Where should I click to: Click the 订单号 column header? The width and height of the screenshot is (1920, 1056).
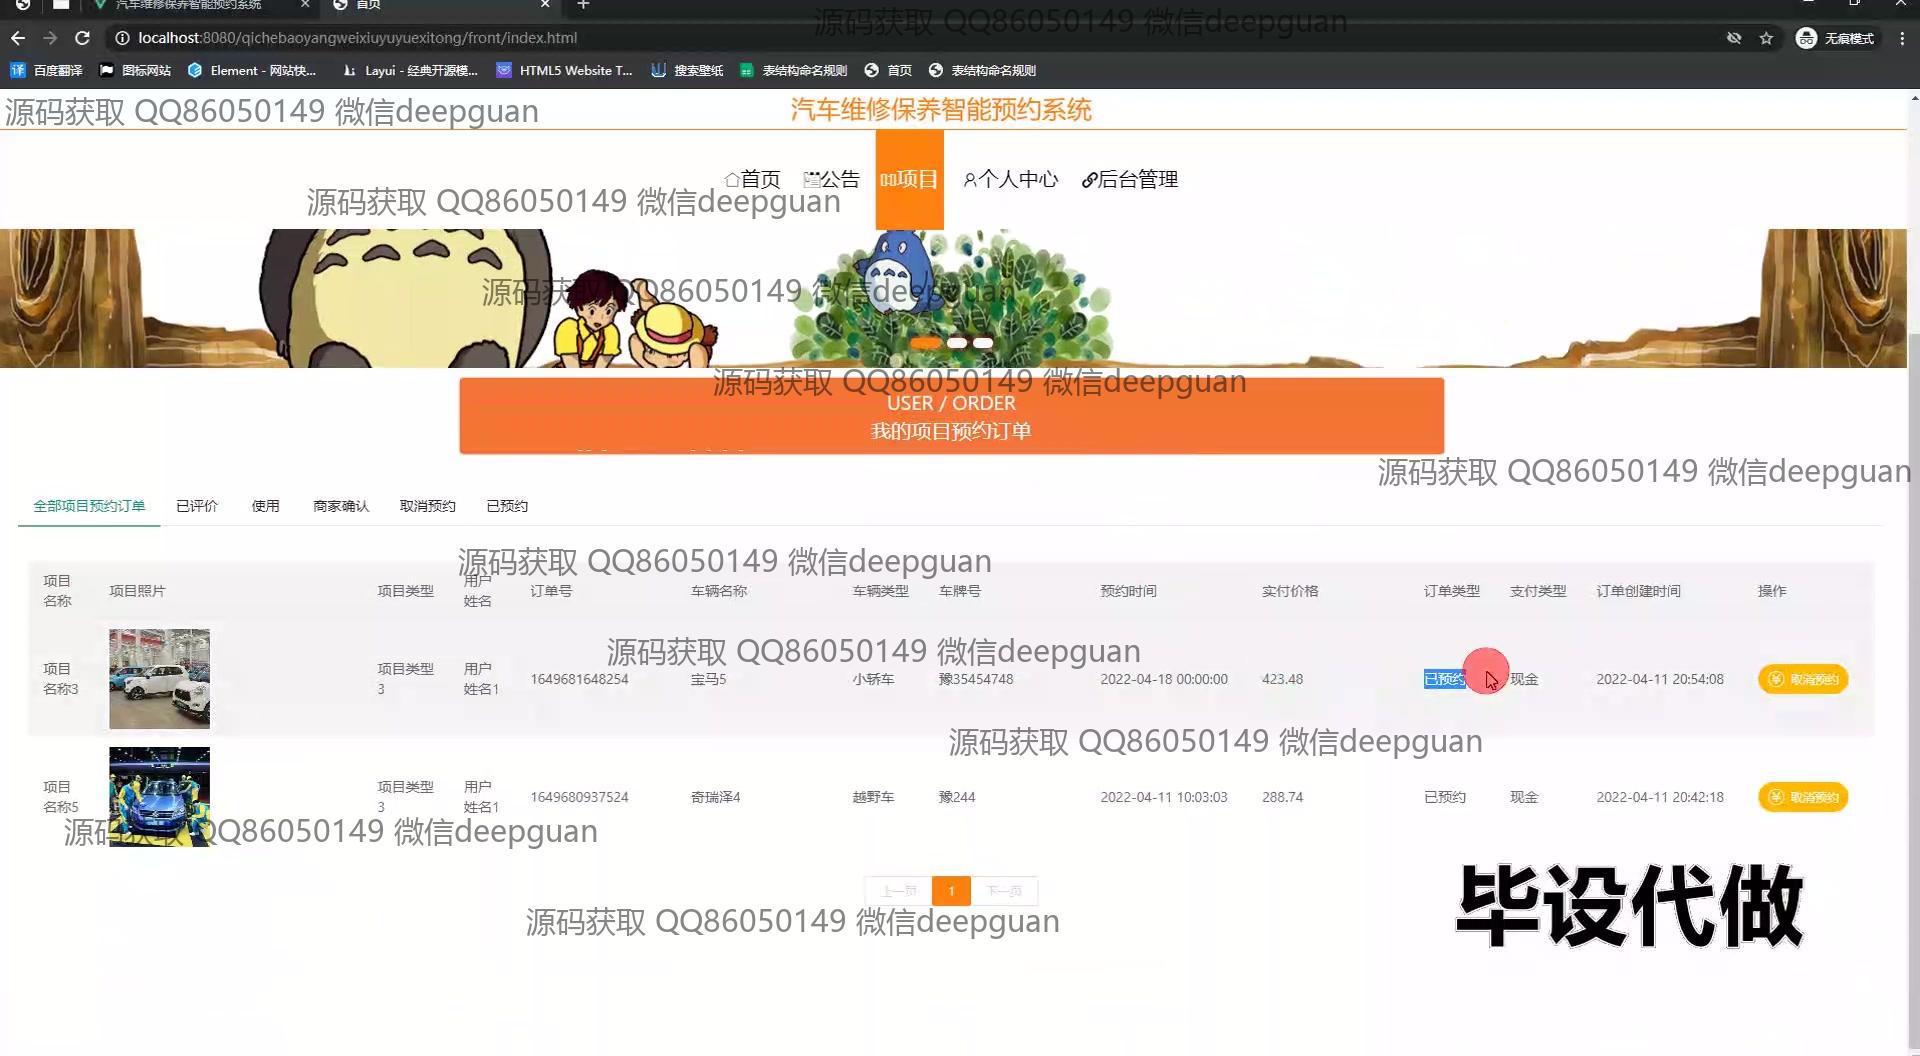tap(551, 591)
